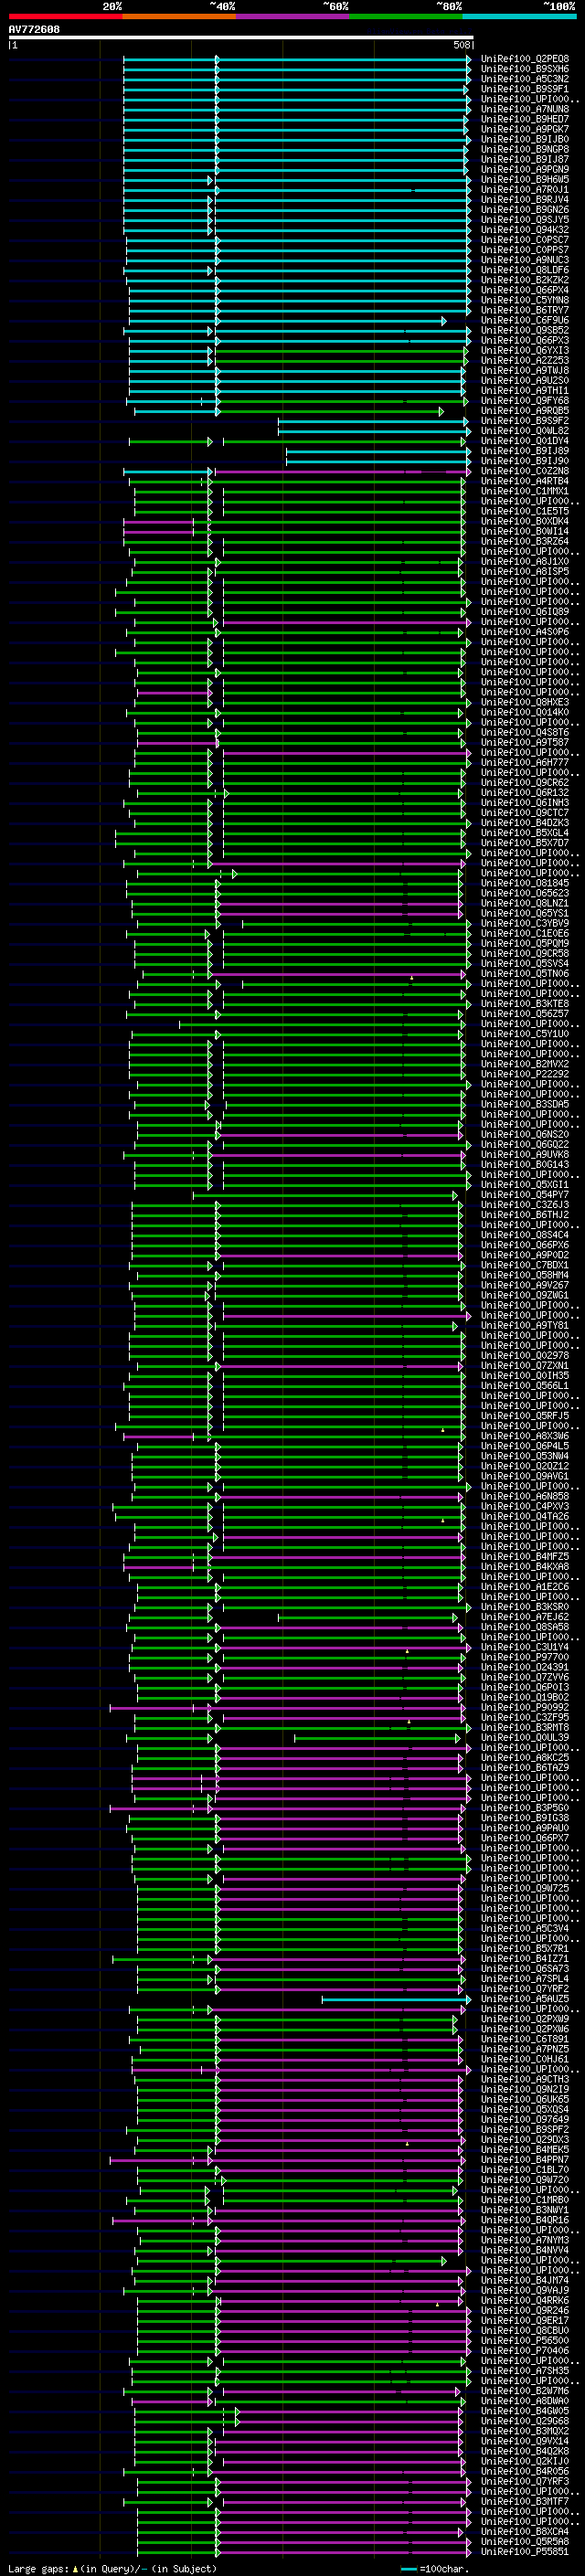This screenshot has width=585, height=2576.
Task: Select the UniRef100_C5YMN8 label
Action: click(525, 300)
